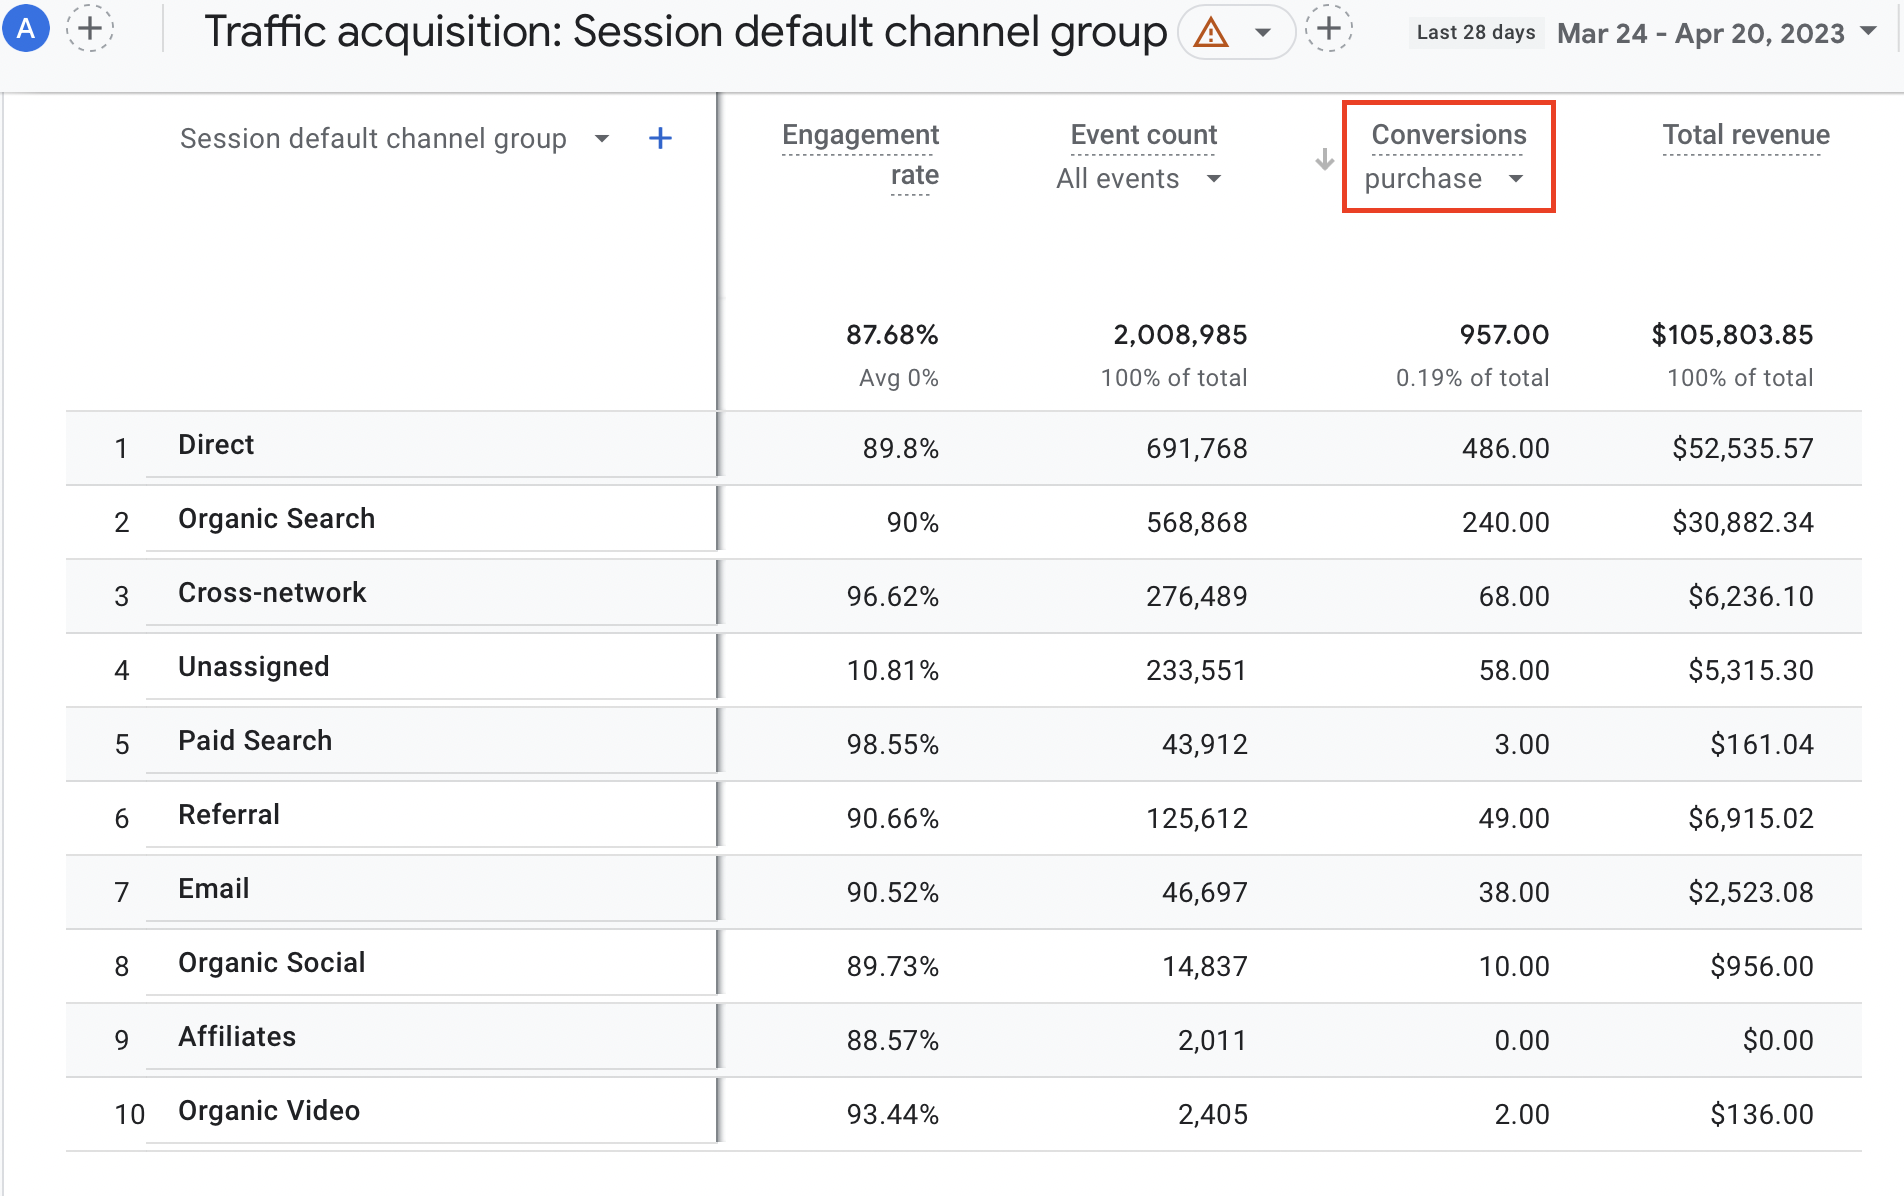Click the blue 'A' segment avatar
The height and width of the screenshot is (1196, 1904).
tap(26, 29)
